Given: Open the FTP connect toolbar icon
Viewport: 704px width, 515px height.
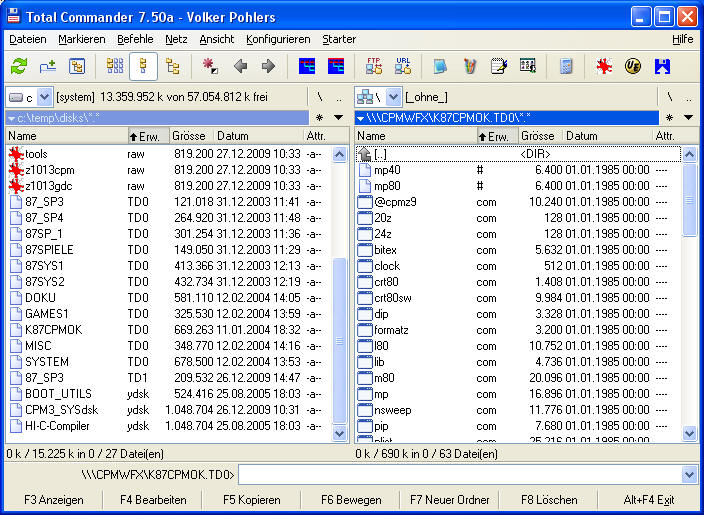Looking at the screenshot, I should pyautogui.click(x=374, y=66).
